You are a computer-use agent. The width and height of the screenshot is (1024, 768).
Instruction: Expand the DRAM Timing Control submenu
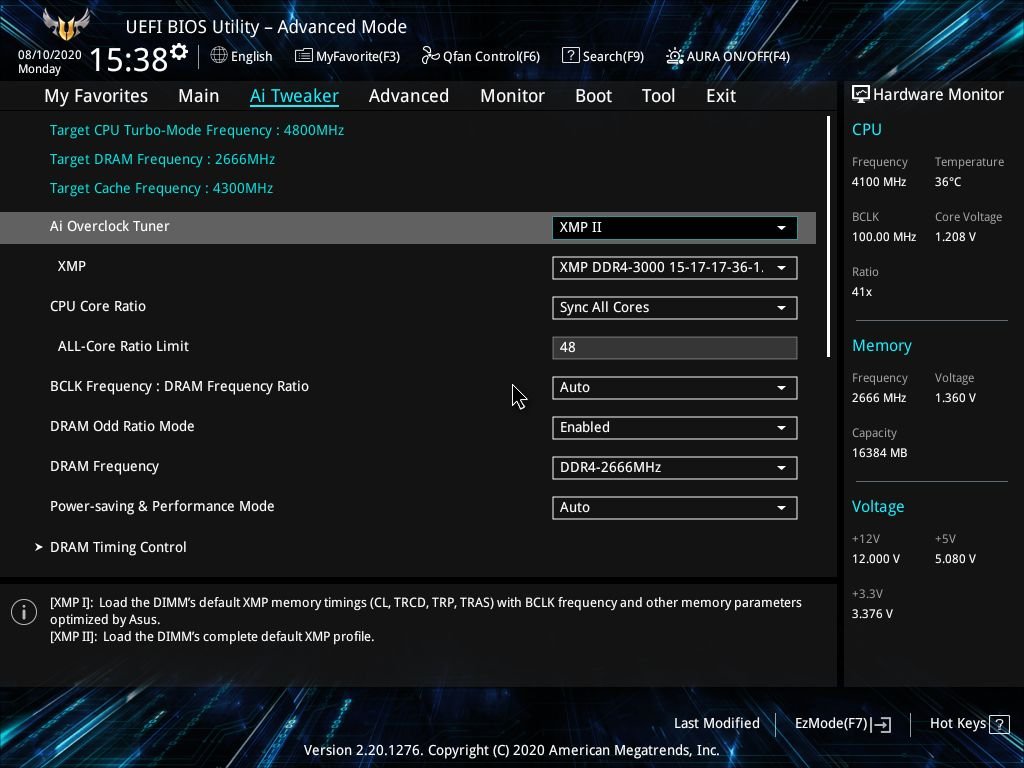tap(118, 547)
